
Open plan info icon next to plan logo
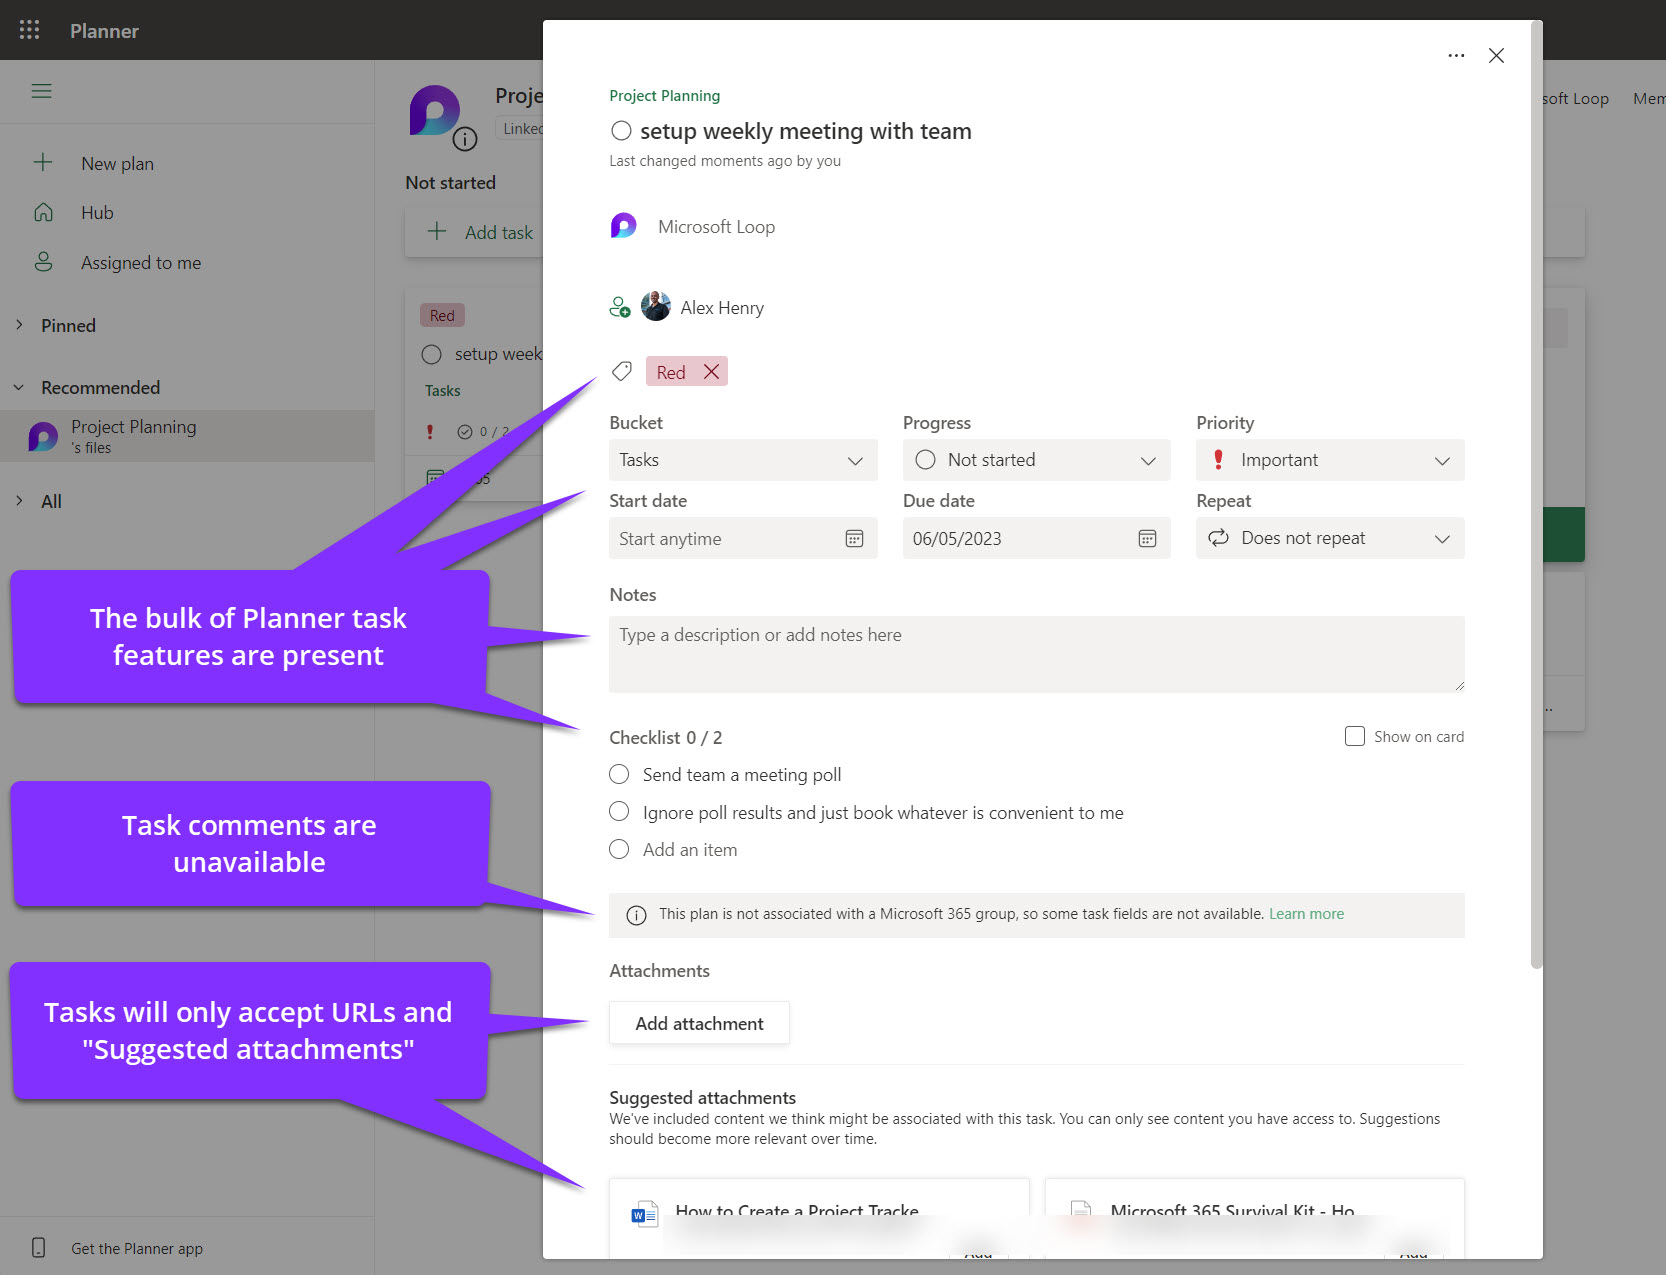(465, 139)
